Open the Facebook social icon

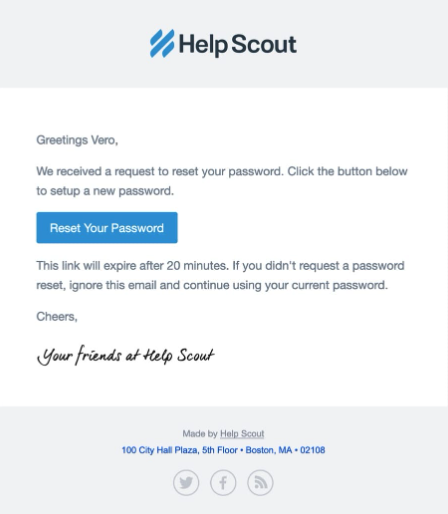223,482
